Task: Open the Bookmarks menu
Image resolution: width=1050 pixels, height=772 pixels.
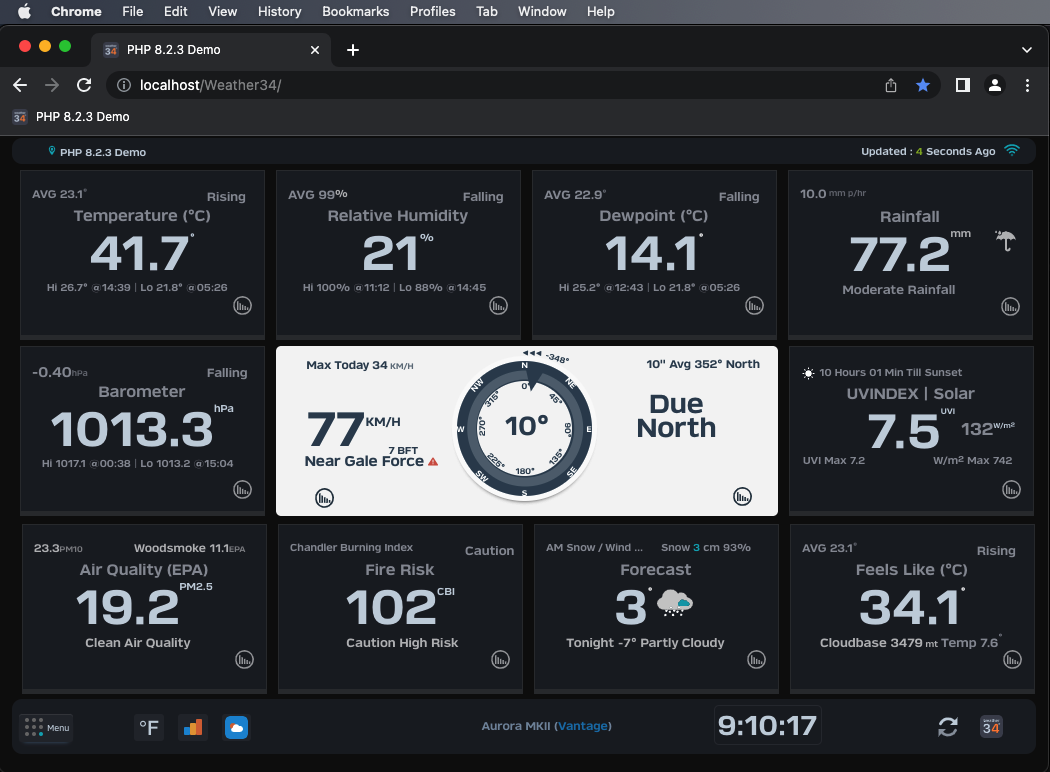Action: pos(356,11)
